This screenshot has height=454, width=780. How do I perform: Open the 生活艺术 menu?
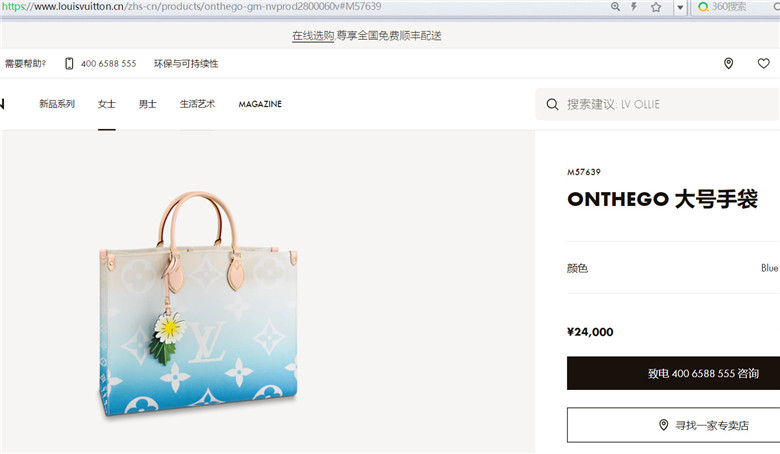(197, 104)
